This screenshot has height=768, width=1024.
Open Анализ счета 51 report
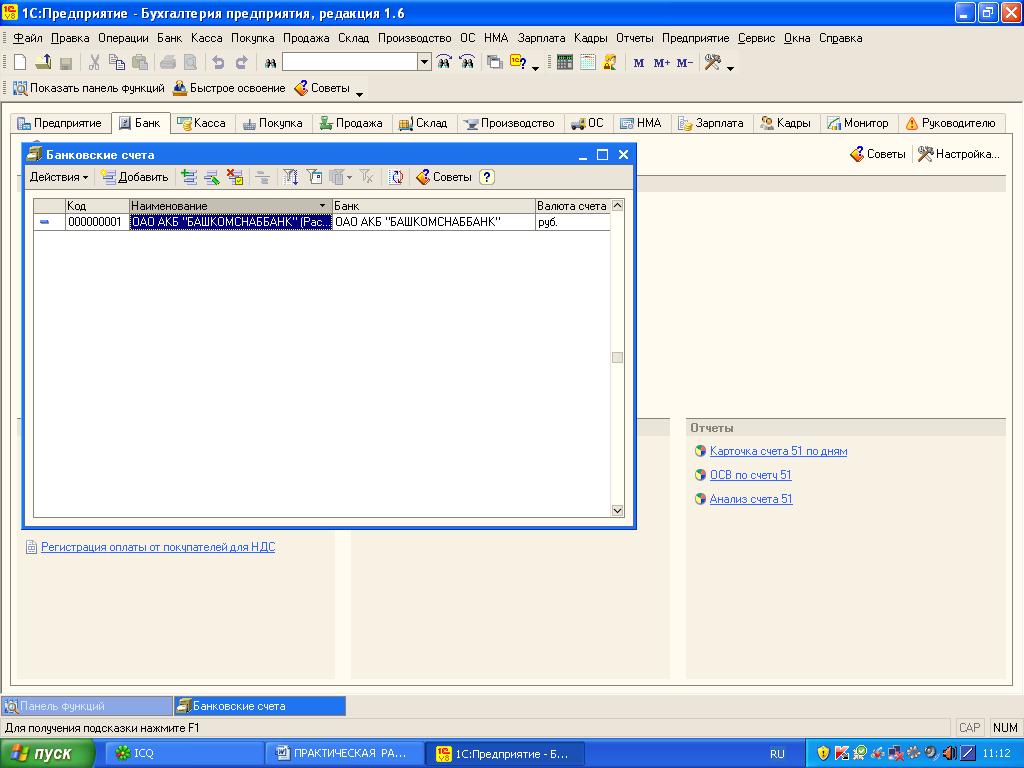click(751, 499)
